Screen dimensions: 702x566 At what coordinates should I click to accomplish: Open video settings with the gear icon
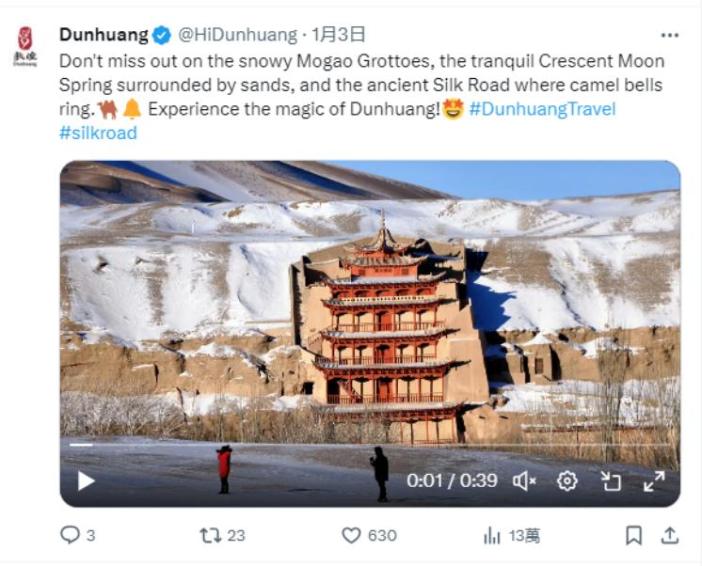pos(567,481)
